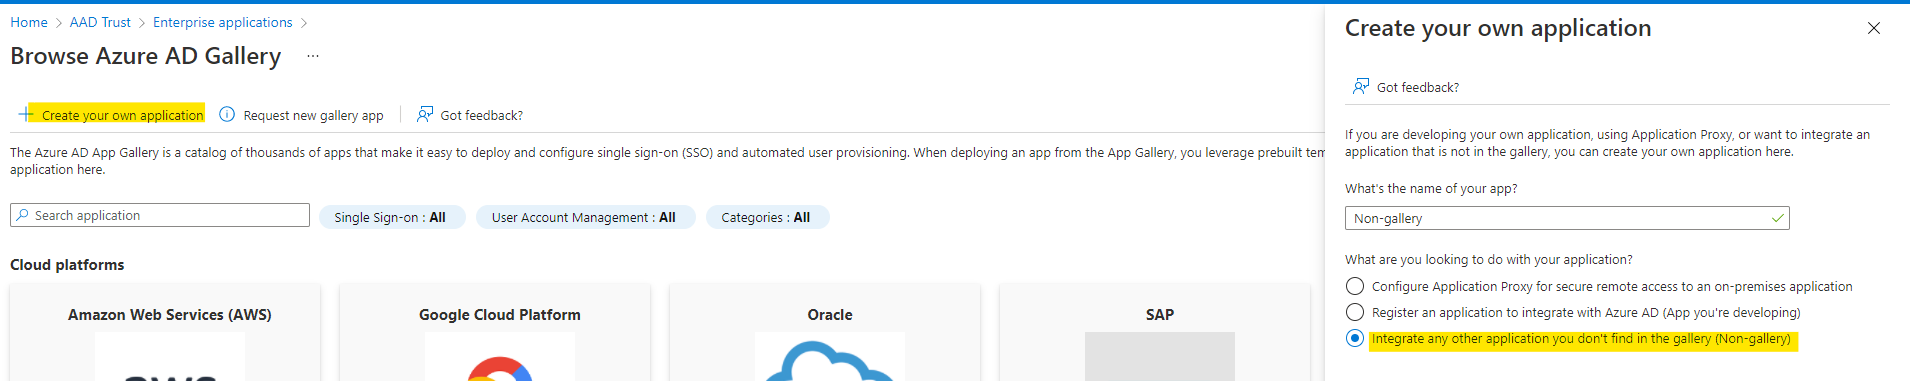Click the magnifier icon in the search application box
1910x381 pixels.
click(23, 215)
